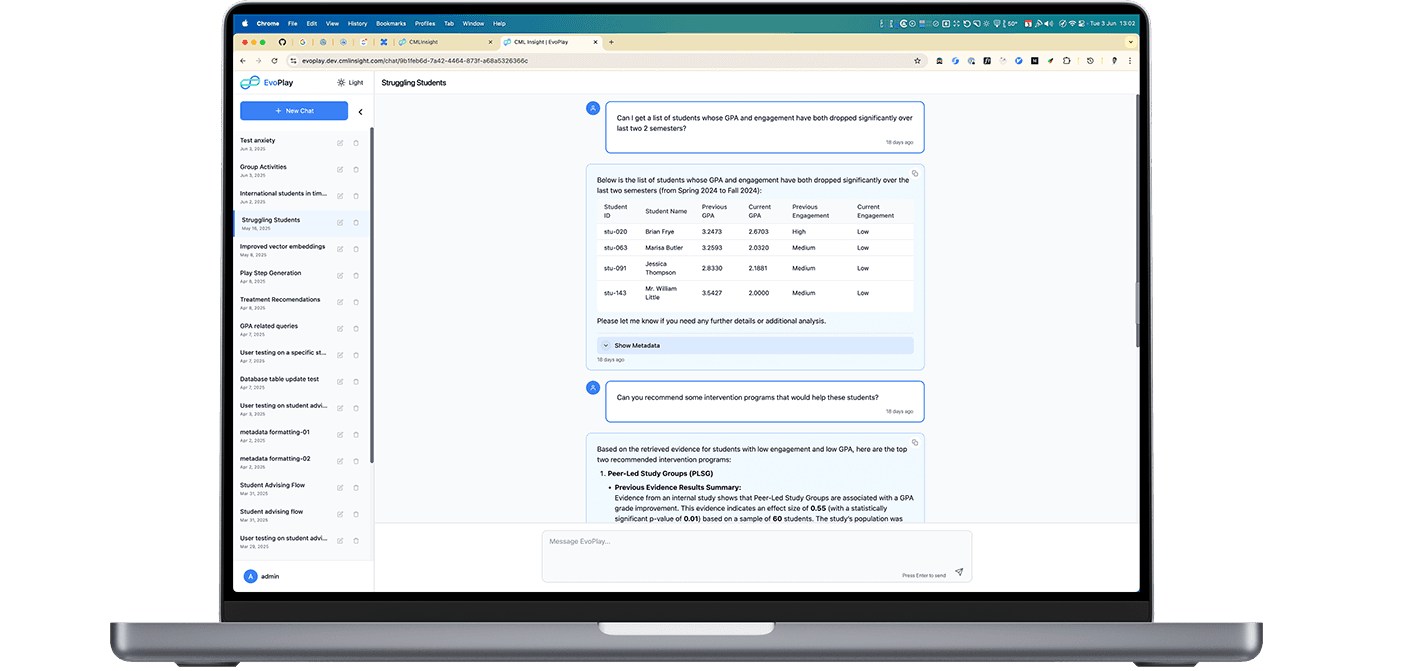The image size is (1401, 671).
Task: Open the Bookmarks menu
Action: coord(391,23)
